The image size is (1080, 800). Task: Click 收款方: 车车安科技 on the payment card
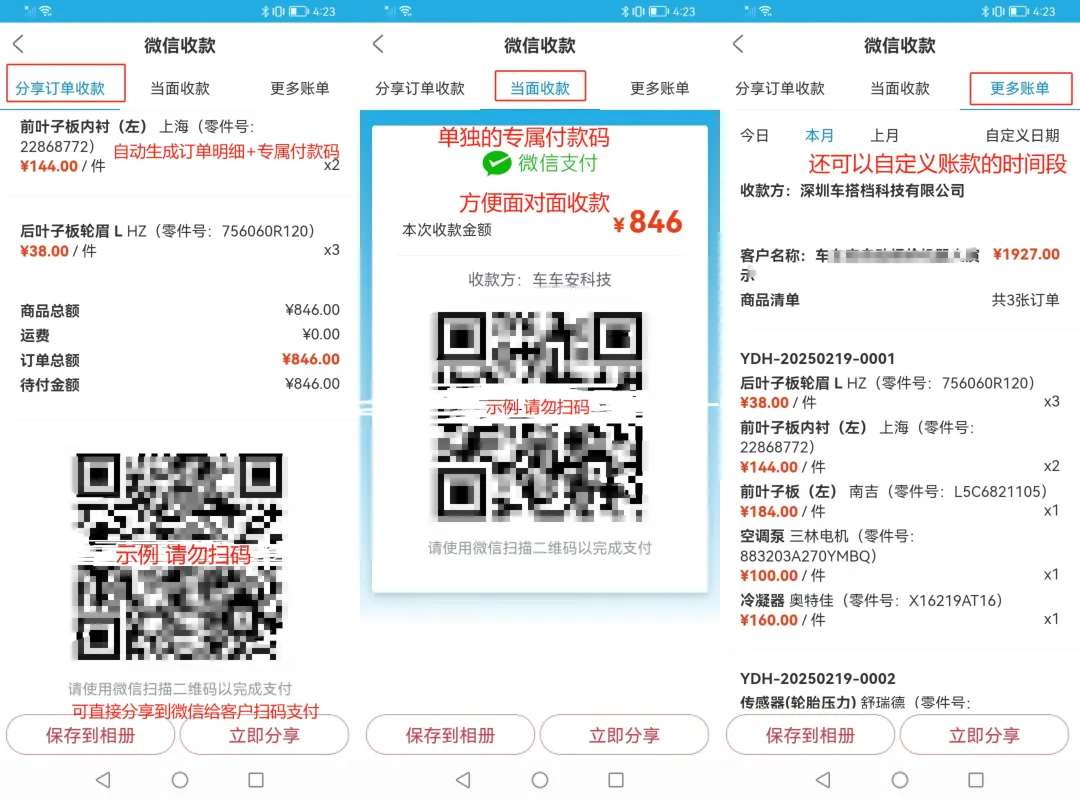tap(539, 279)
